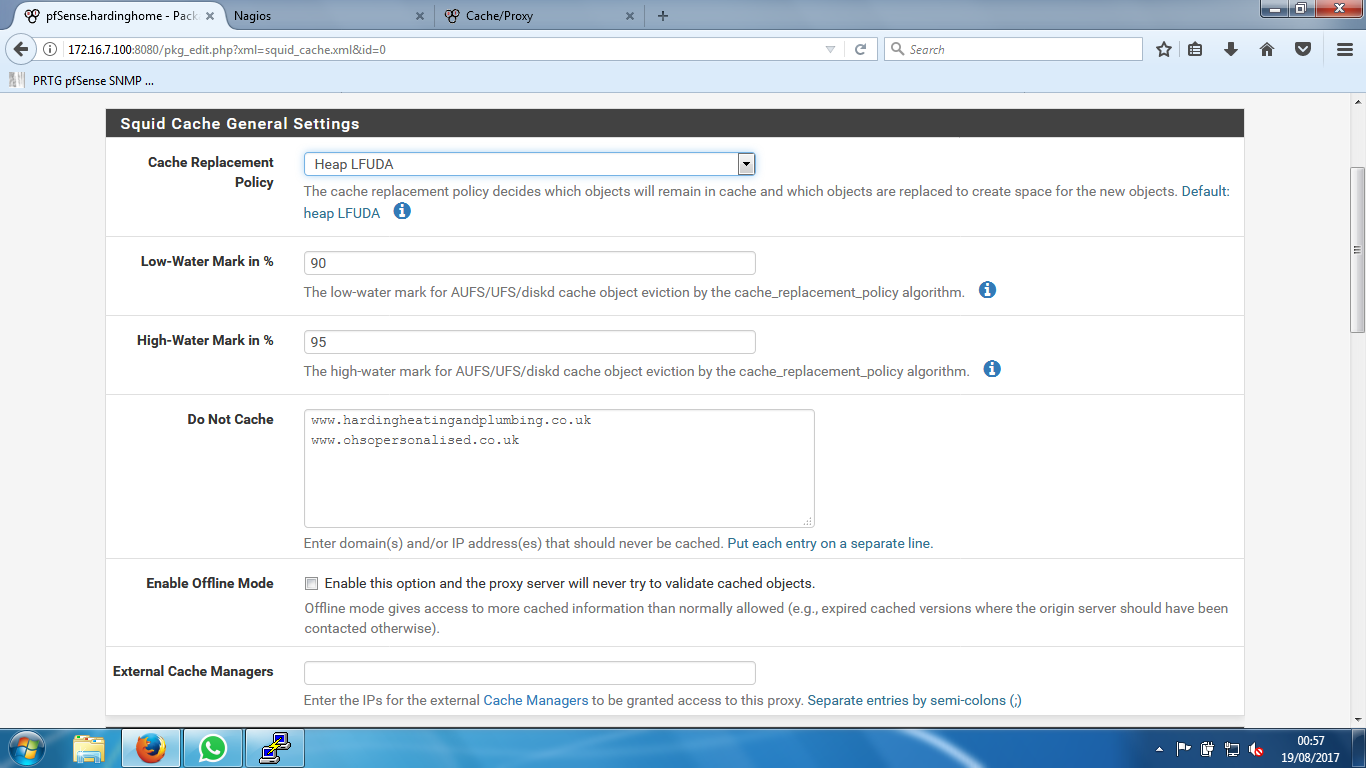The width and height of the screenshot is (1366, 768).
Task: Click the page vertical scrollbar thumb
Action: (1357, 250)
